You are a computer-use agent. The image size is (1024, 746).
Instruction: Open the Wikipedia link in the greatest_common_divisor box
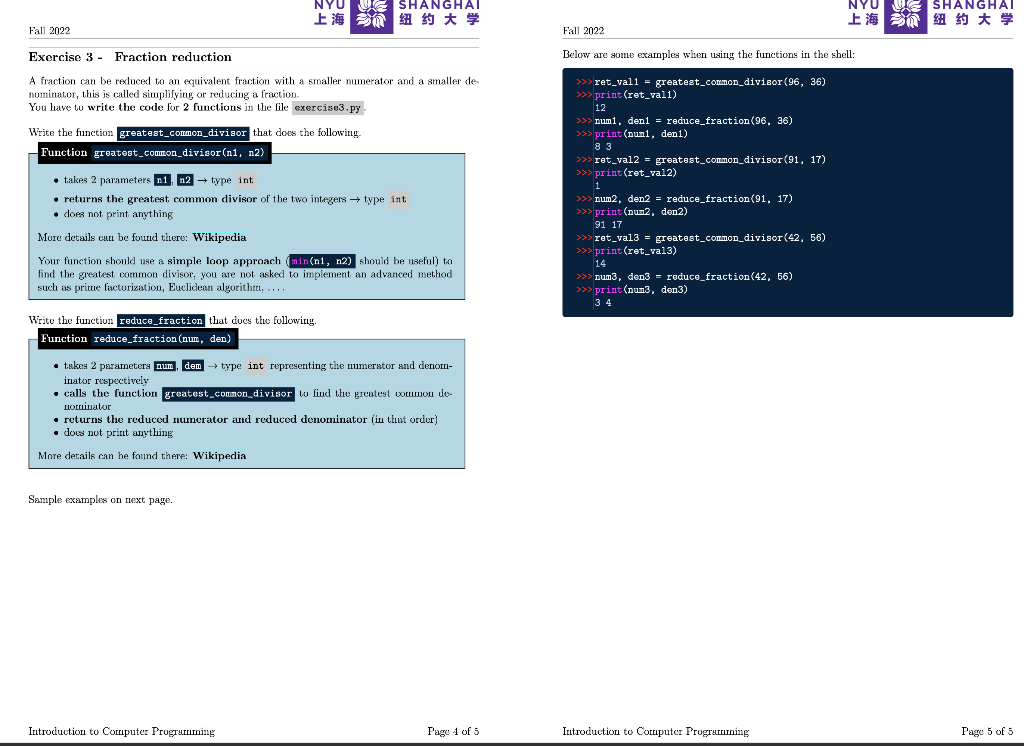click(x=219, y=237)
